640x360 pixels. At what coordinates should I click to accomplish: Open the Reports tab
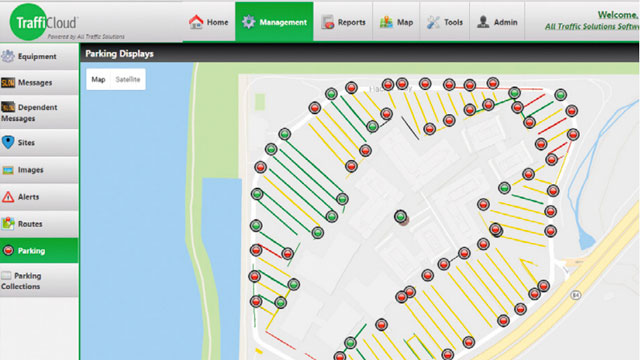(x=343, y=22)
